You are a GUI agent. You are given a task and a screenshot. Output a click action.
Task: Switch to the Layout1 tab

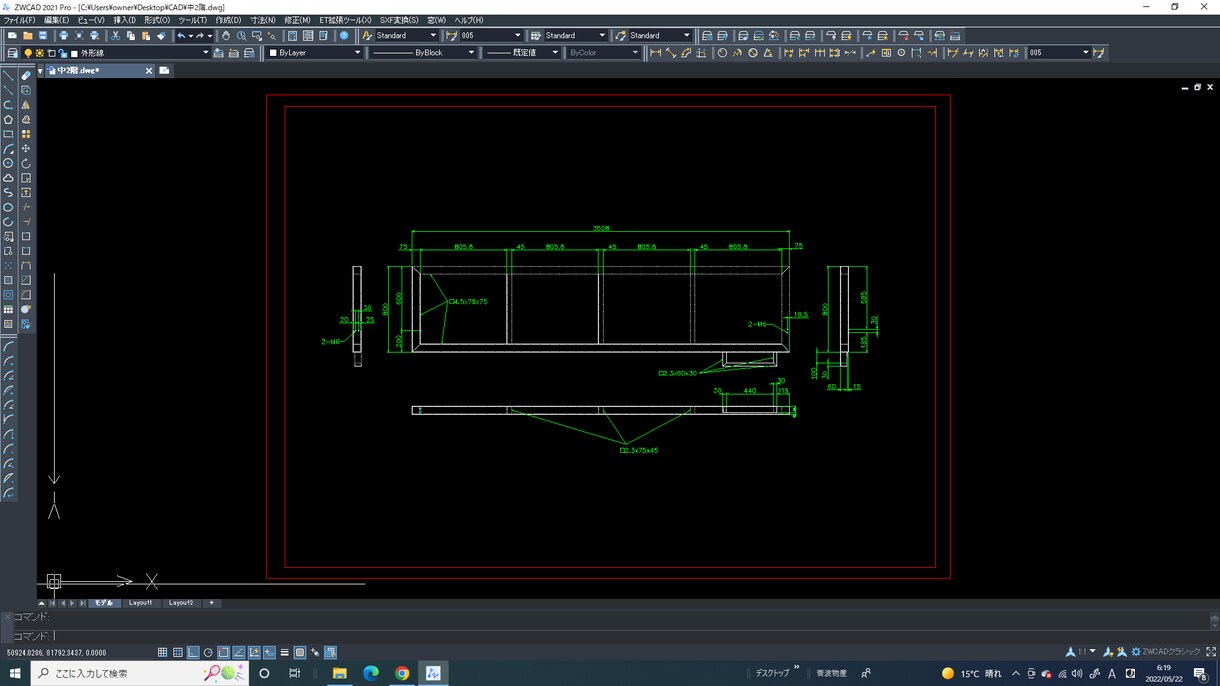(140, 603)
